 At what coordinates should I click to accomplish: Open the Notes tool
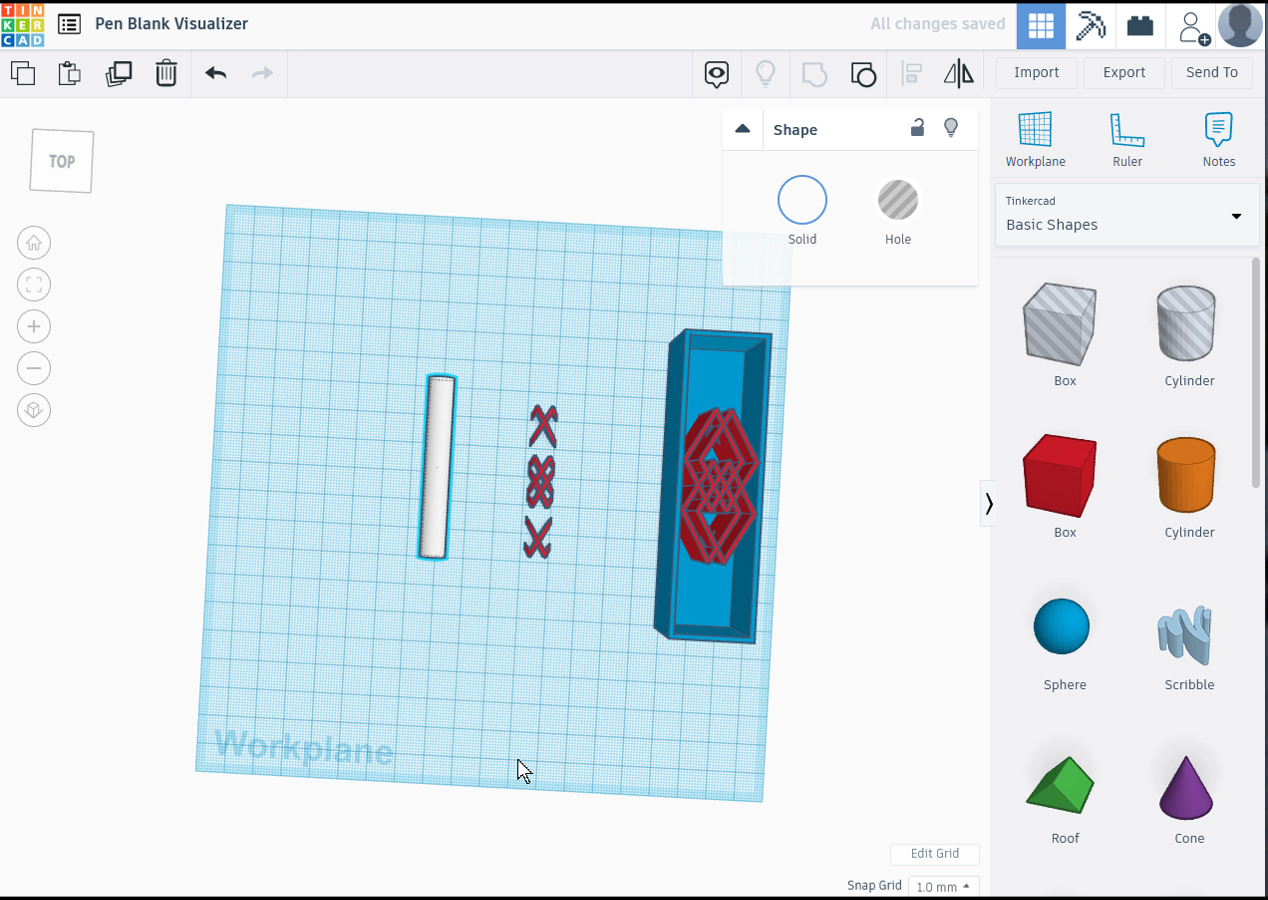tap(1219, 140)
